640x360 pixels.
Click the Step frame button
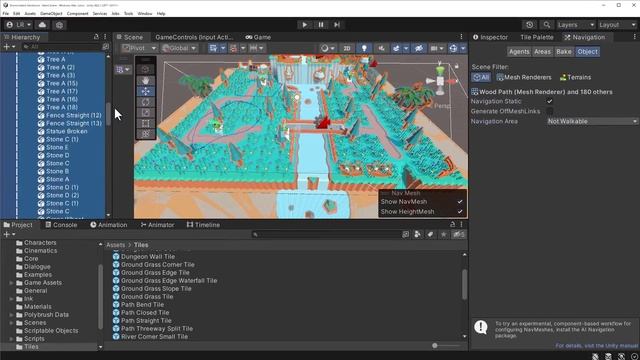coord(337,25)
